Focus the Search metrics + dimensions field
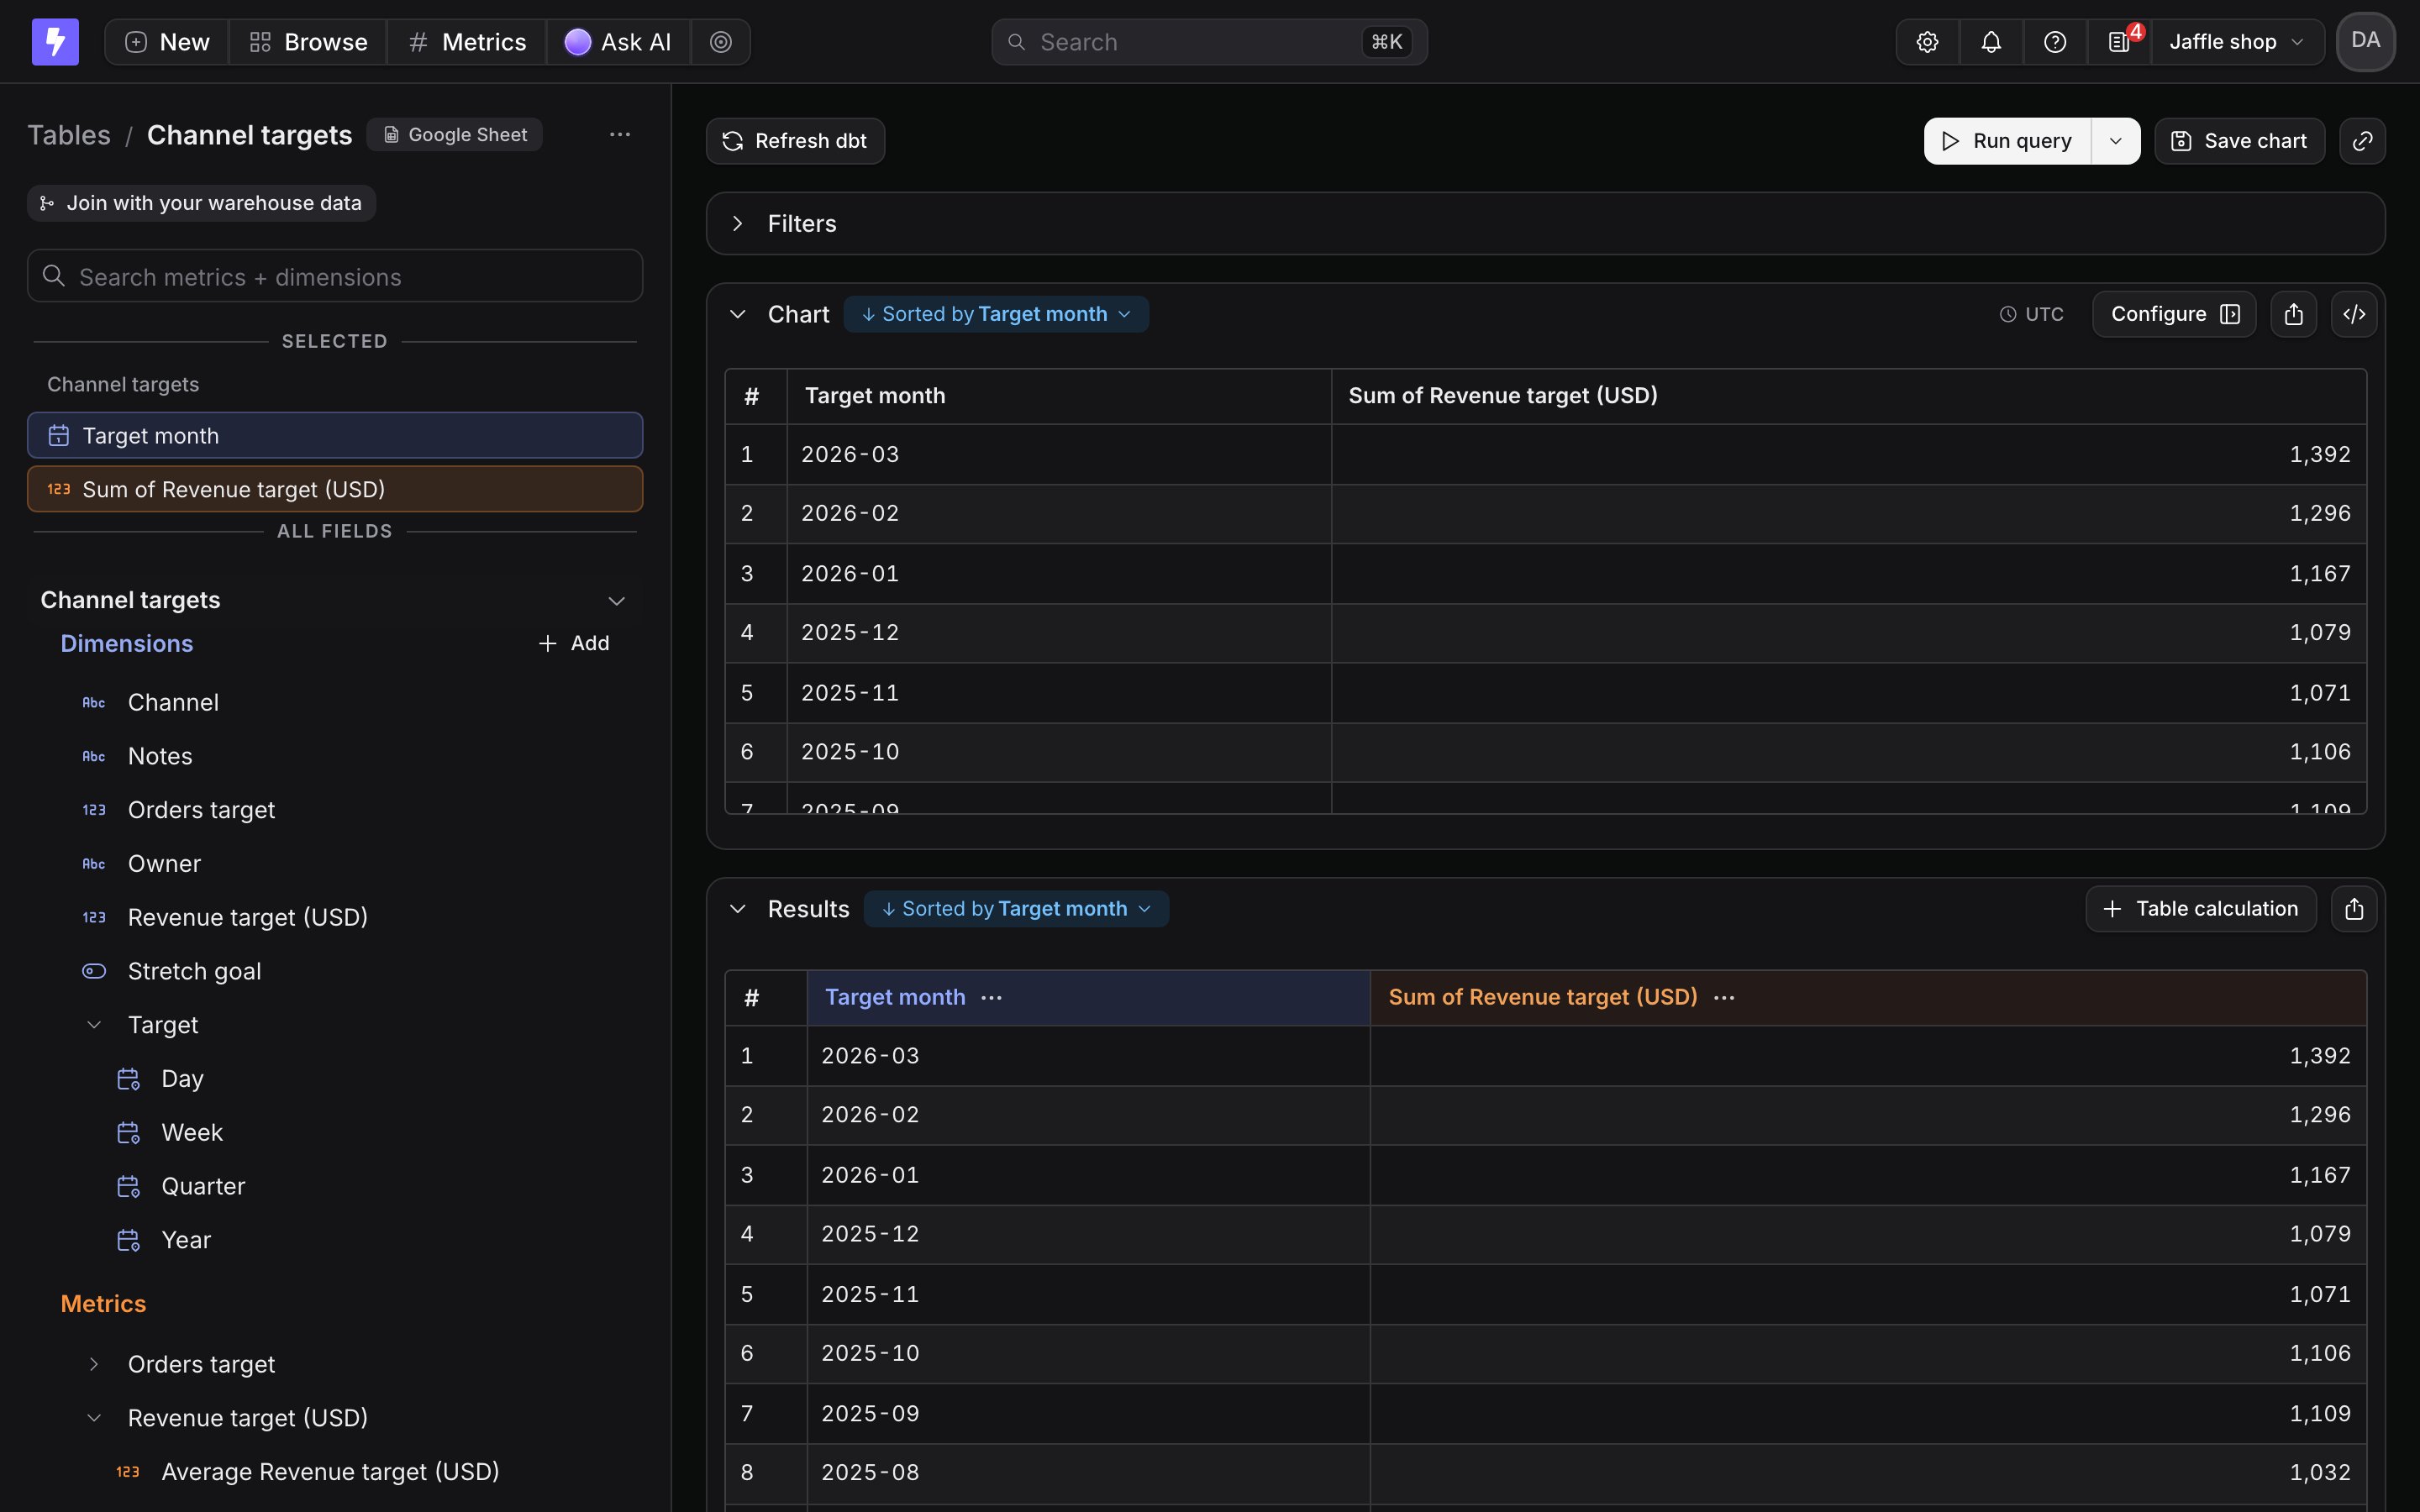The height and width of the screenshot is (1512, 2420). coord(335,276)
